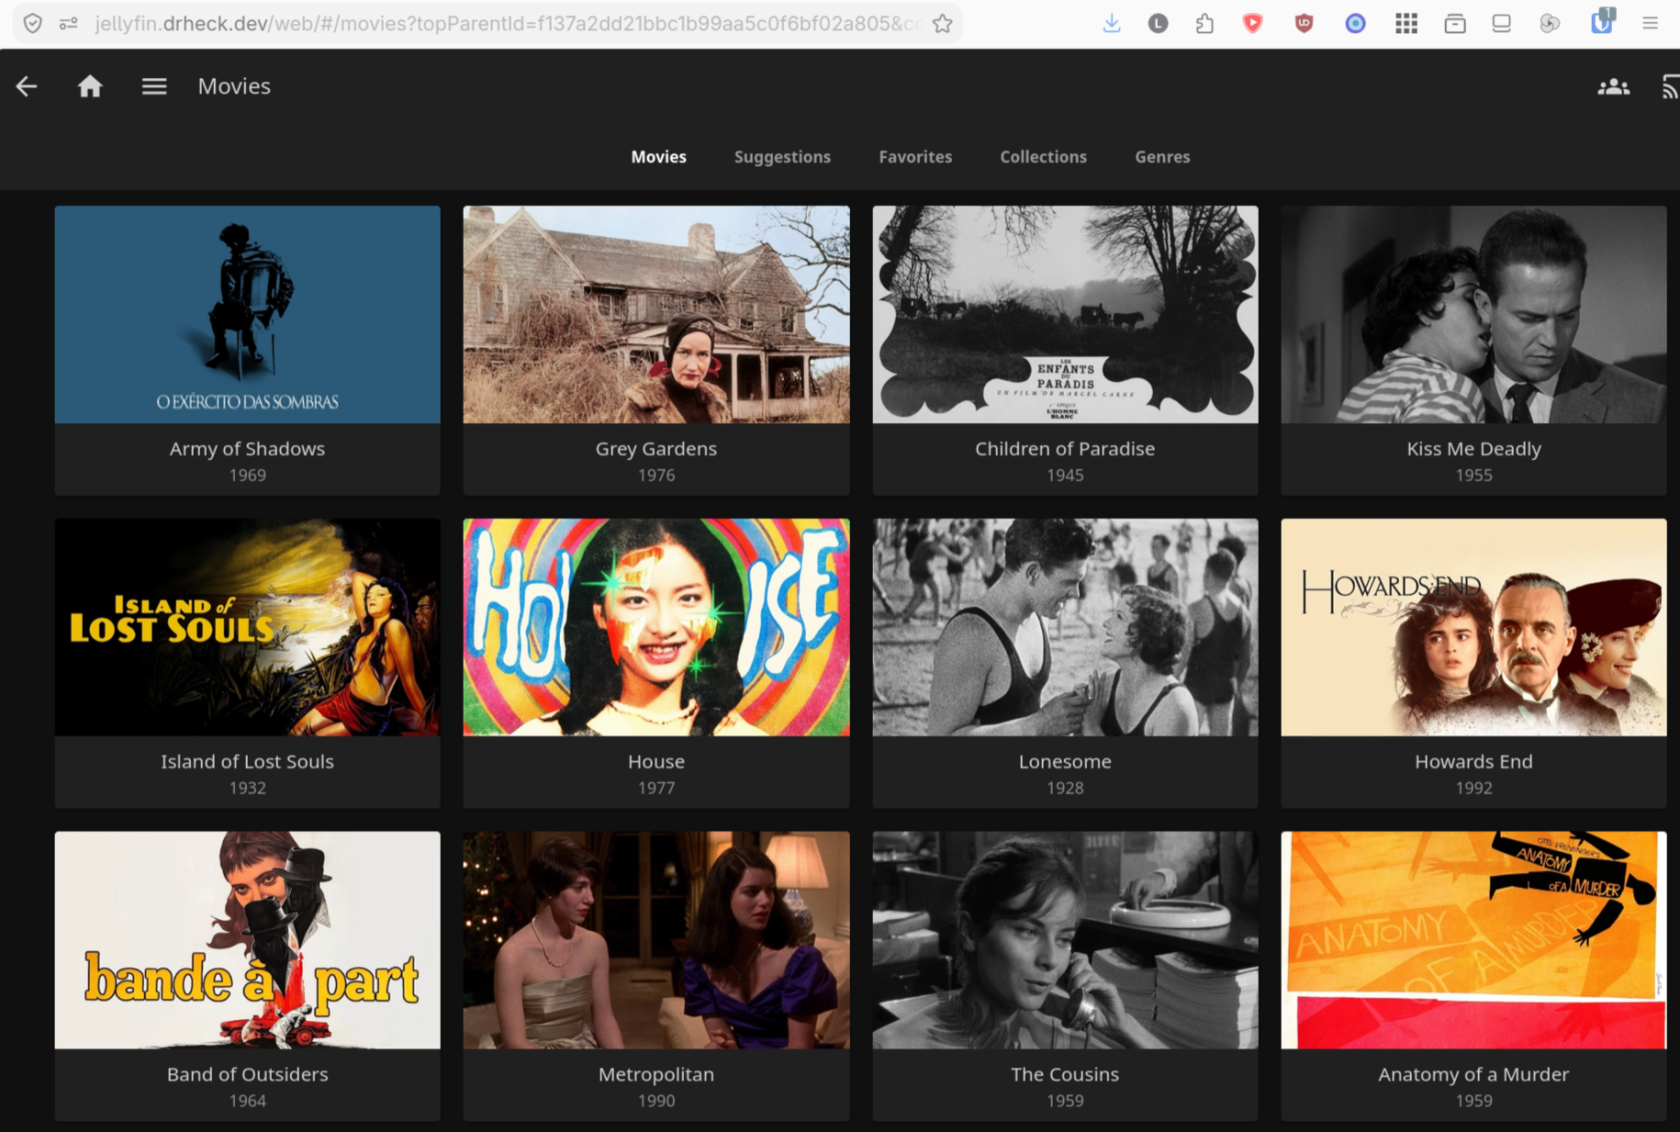The image size is (1680, 1132).
Task: Go to Jellyfin home icon
Action: click(x=90, y=87)
